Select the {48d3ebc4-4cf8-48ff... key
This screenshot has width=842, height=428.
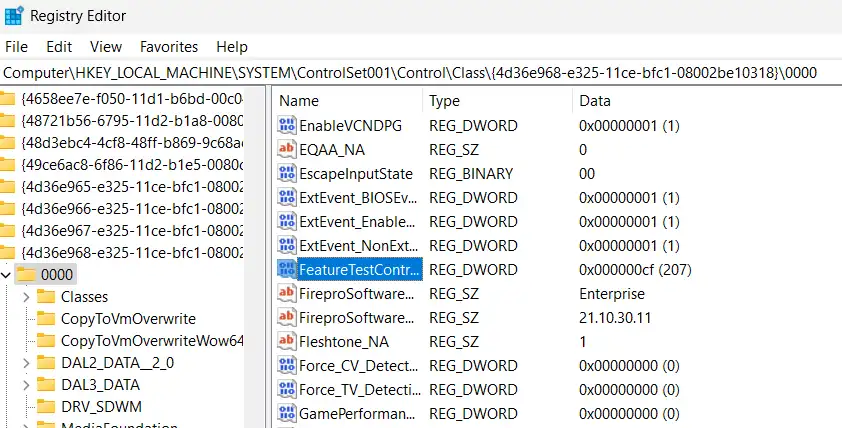point(132,143)
